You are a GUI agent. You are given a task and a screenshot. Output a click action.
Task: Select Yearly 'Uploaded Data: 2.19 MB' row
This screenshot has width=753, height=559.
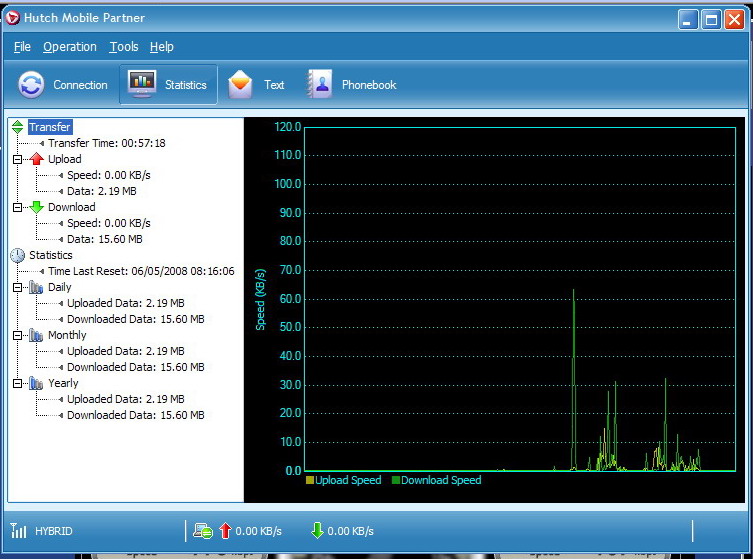(126, 399)
